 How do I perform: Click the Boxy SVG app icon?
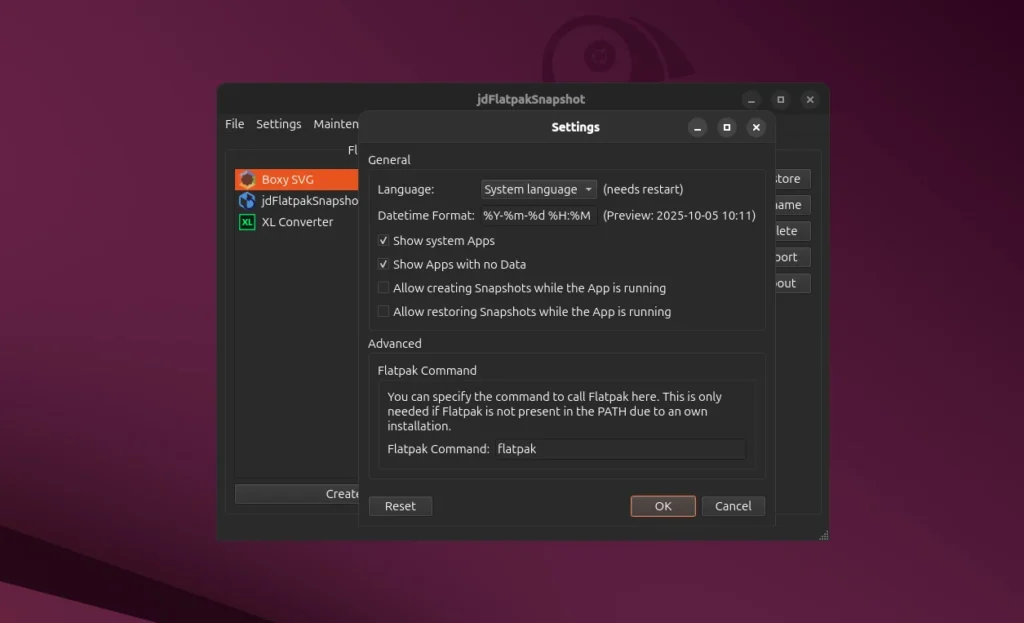point(247,180)
